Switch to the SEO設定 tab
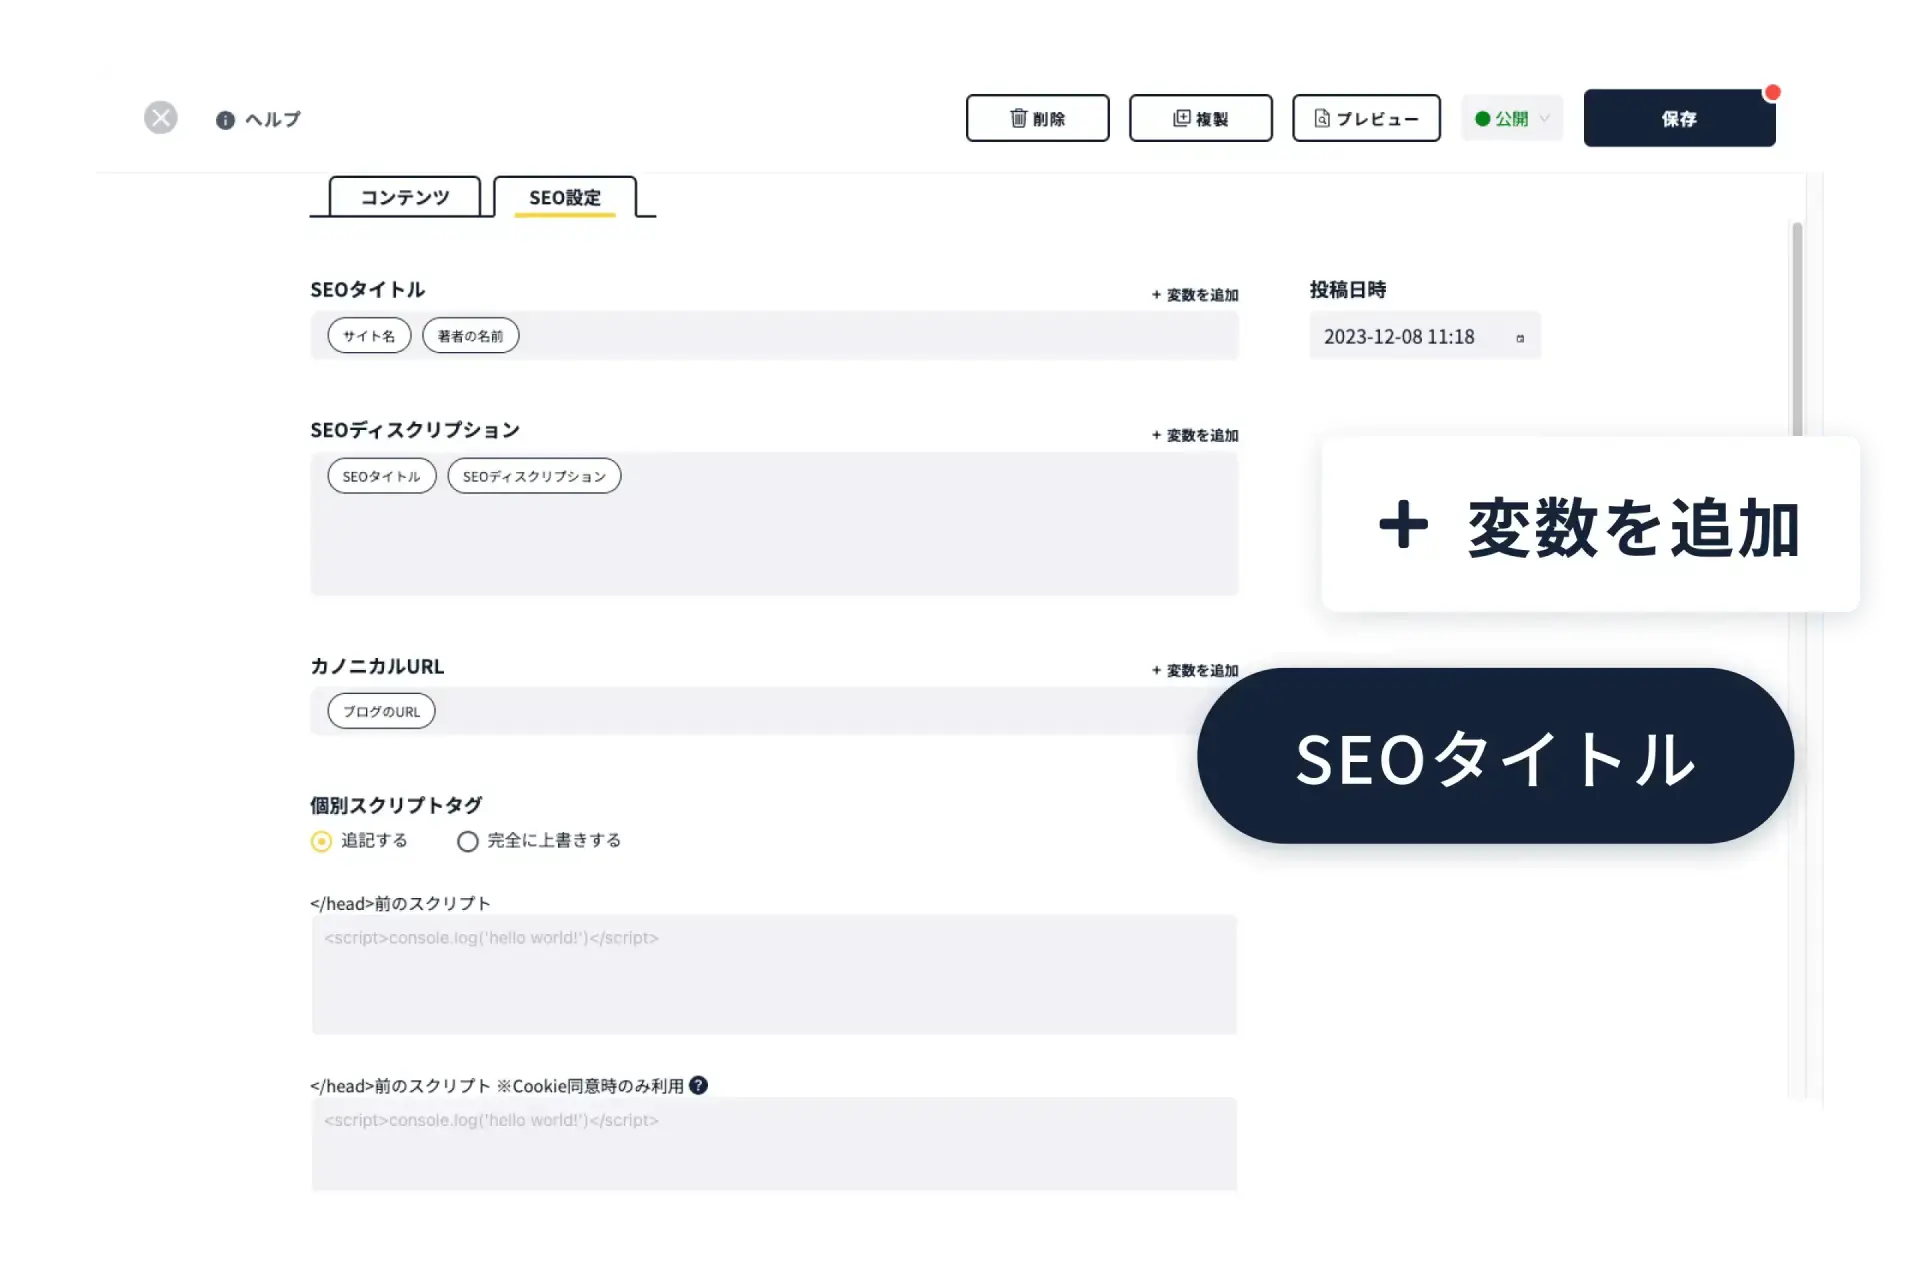The image size is (1920, 1280). (564, 197)
